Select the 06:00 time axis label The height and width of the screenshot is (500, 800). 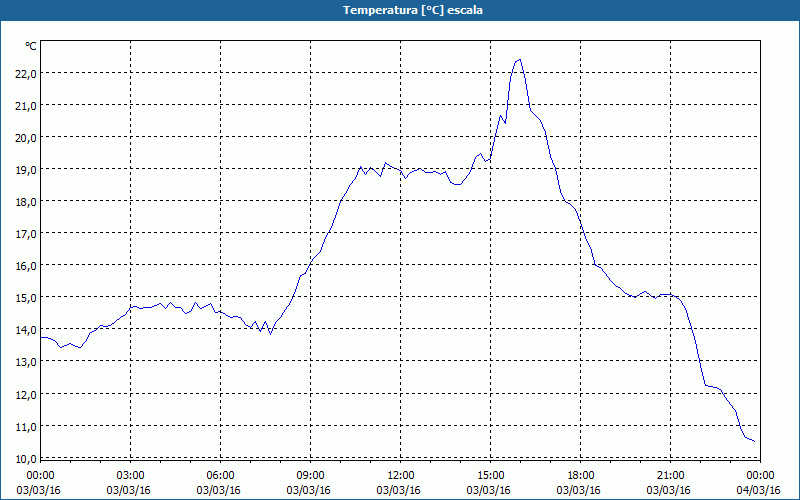[220, 476]
